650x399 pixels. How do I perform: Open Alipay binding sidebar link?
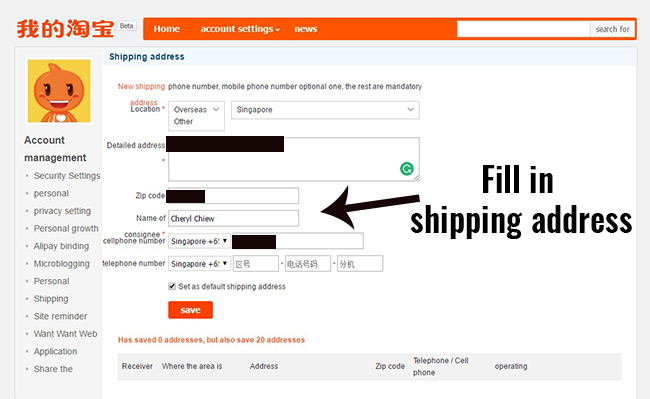click(61, 246)
